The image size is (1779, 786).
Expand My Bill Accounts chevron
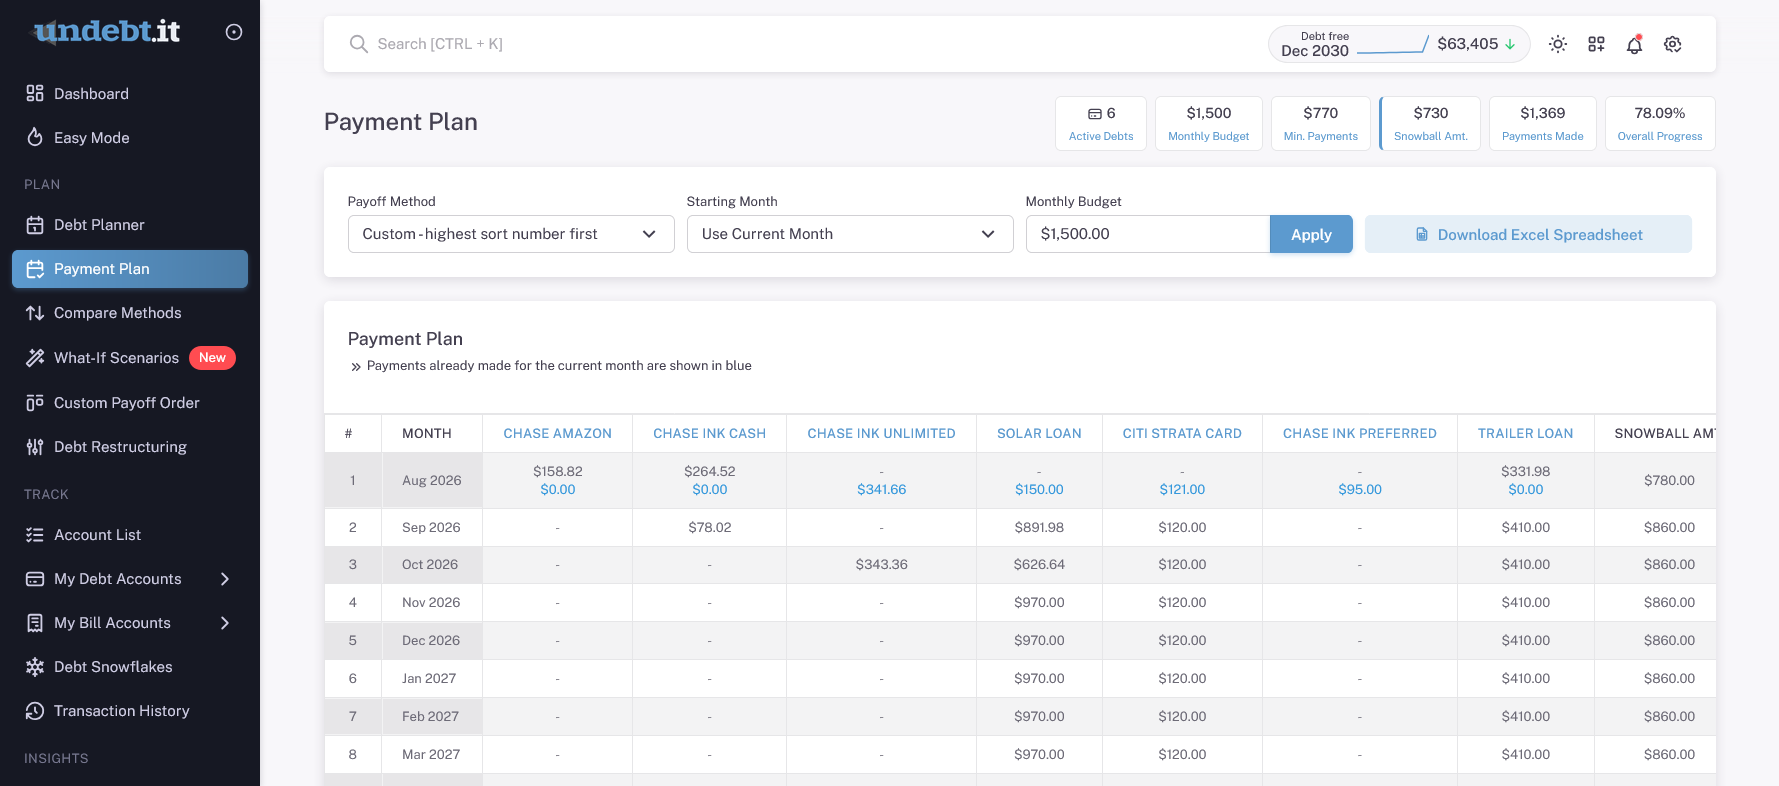(225, 623)
